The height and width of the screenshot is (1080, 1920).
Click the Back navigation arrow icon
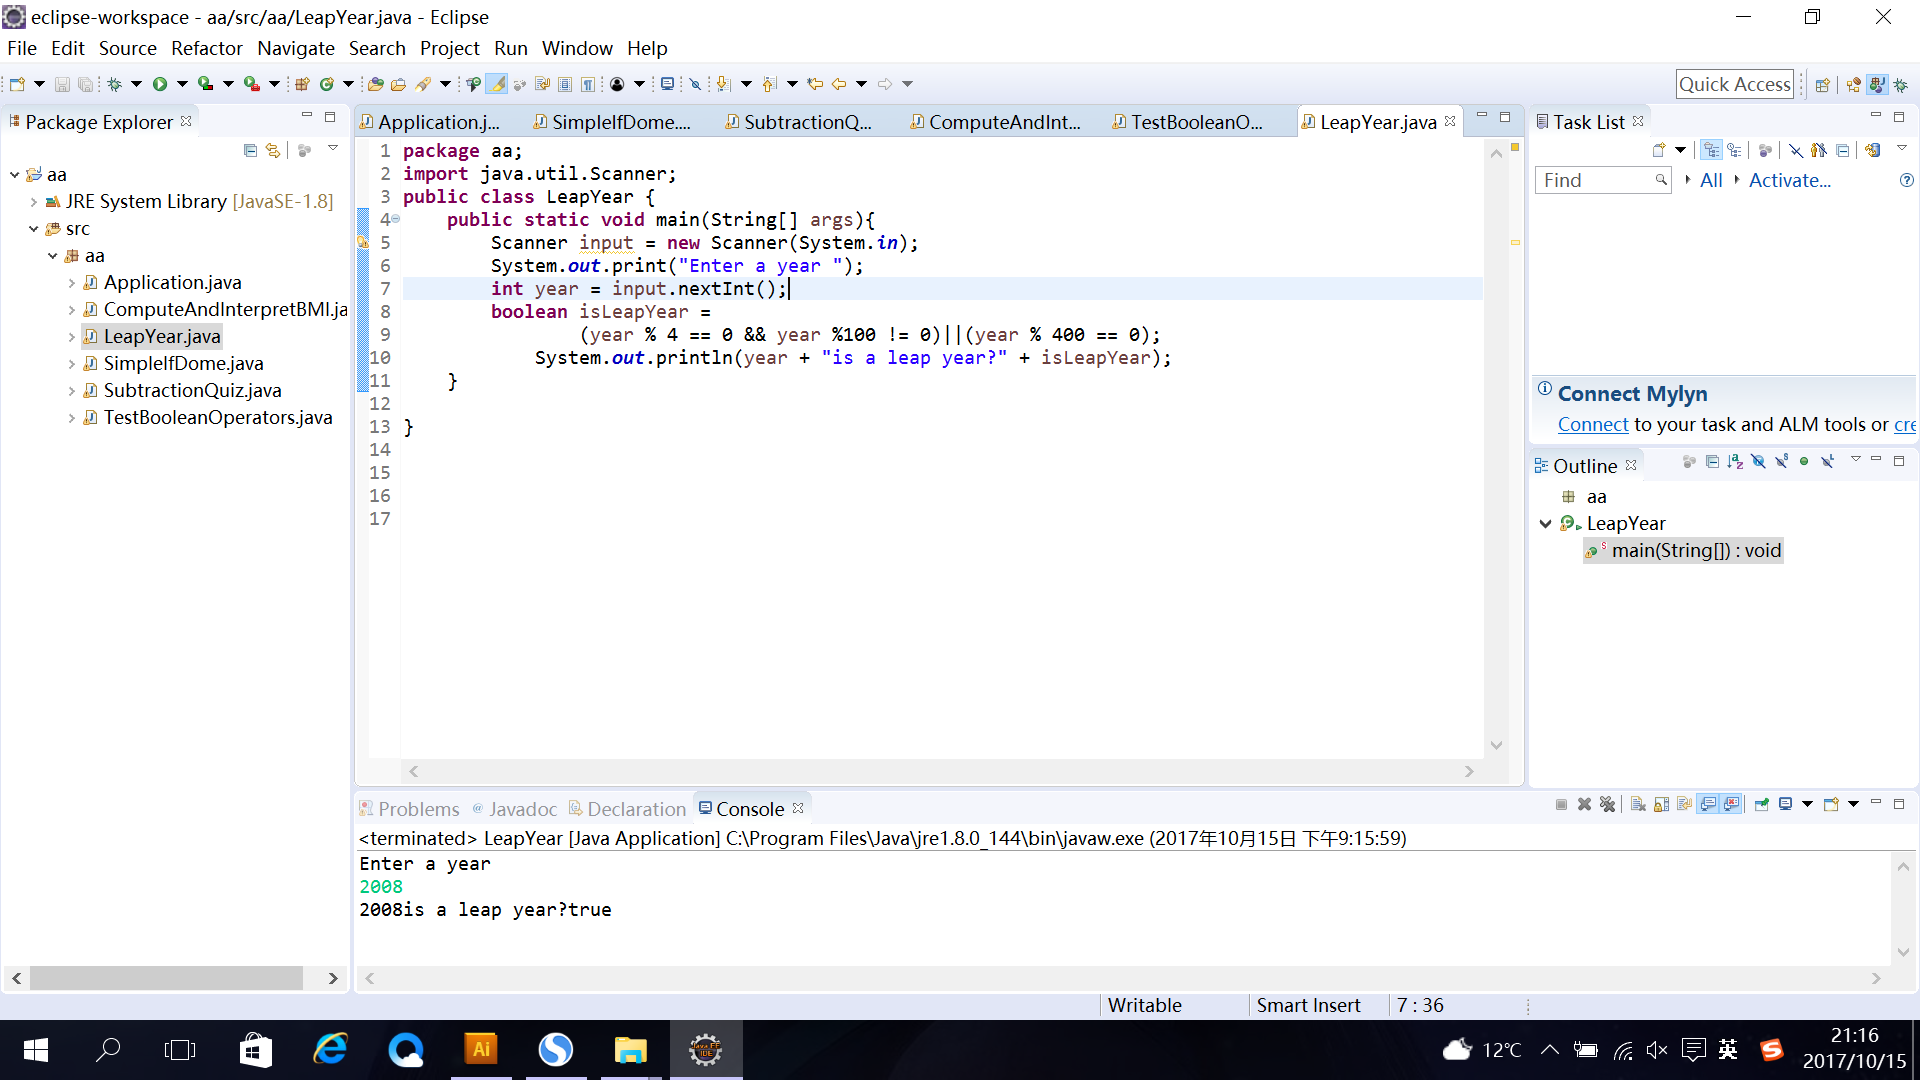(x=839, y=84)
